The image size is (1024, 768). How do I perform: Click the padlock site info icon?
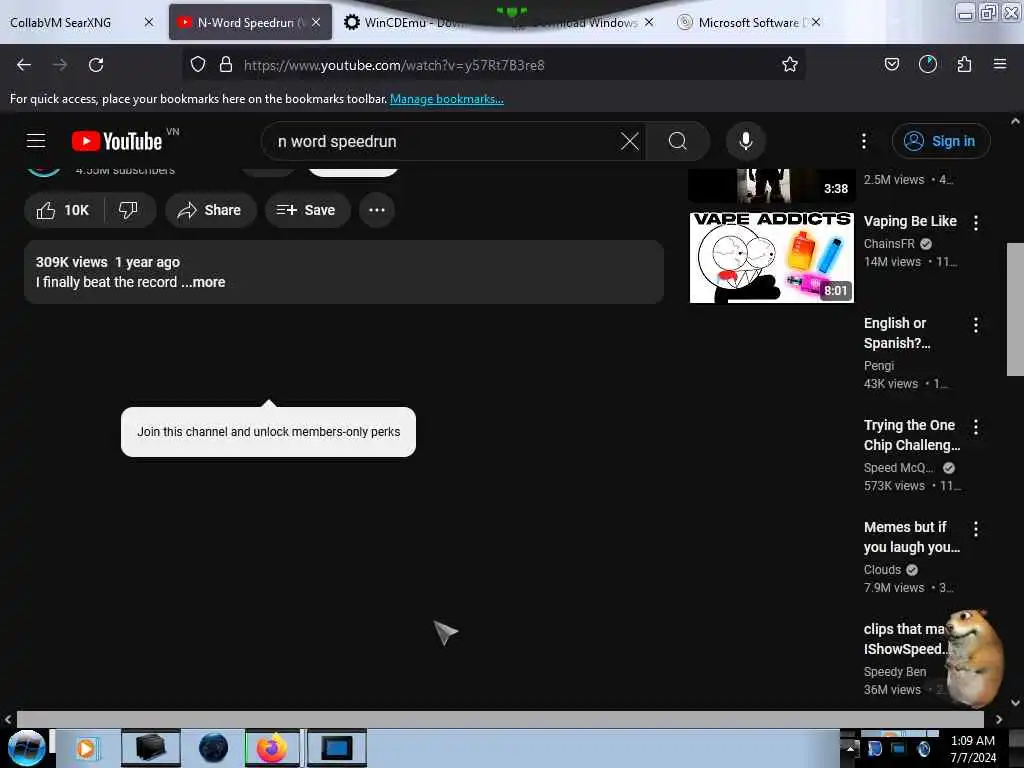(226, 65)
